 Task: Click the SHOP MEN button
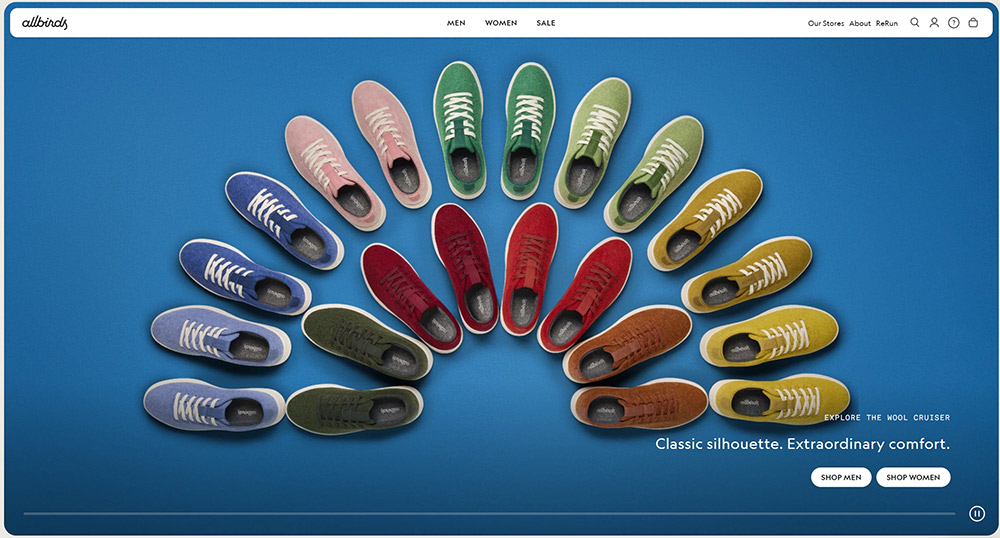841,477
